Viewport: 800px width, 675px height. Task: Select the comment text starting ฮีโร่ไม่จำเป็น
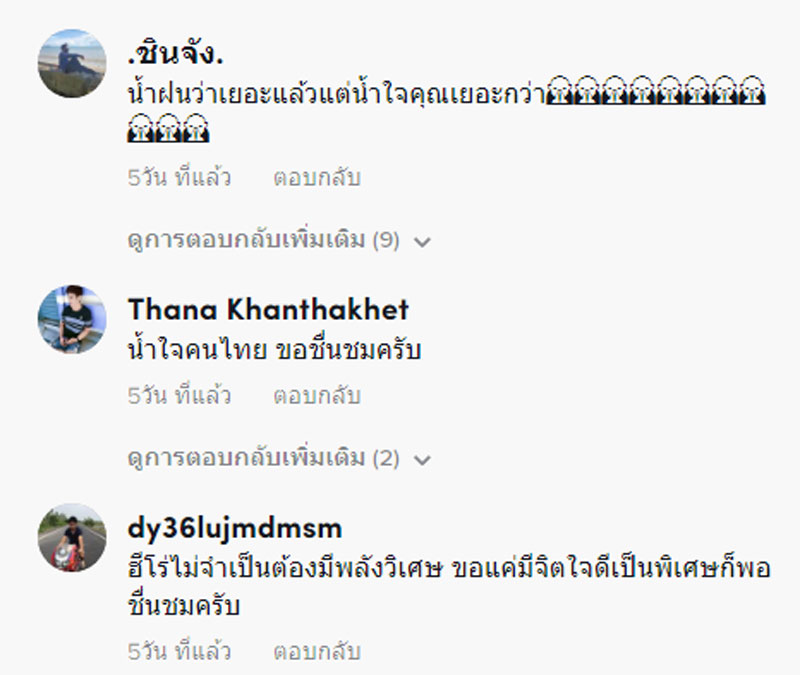pos(449,587)
